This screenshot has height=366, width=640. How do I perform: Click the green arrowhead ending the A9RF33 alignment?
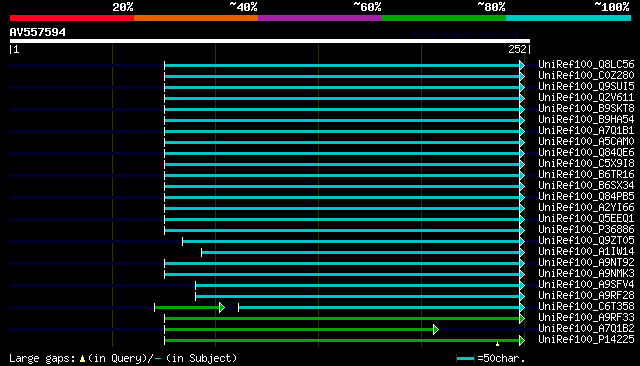522,318
